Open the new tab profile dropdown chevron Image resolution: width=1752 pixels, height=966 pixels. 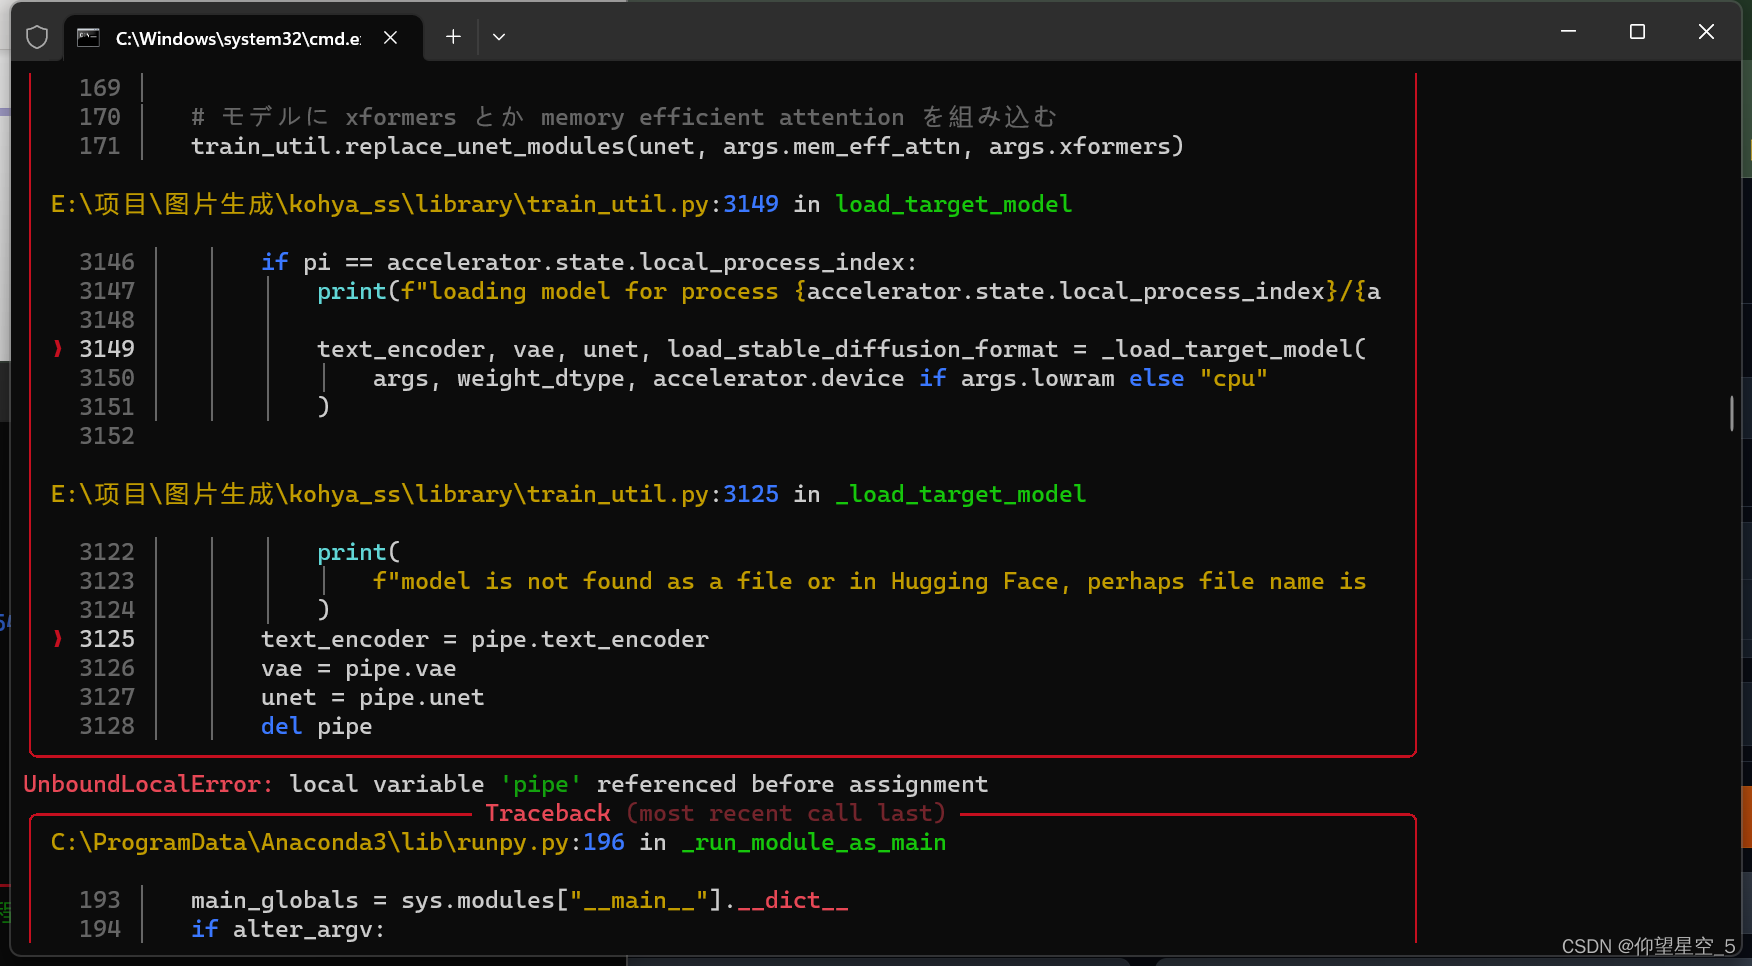coord(499,36)
